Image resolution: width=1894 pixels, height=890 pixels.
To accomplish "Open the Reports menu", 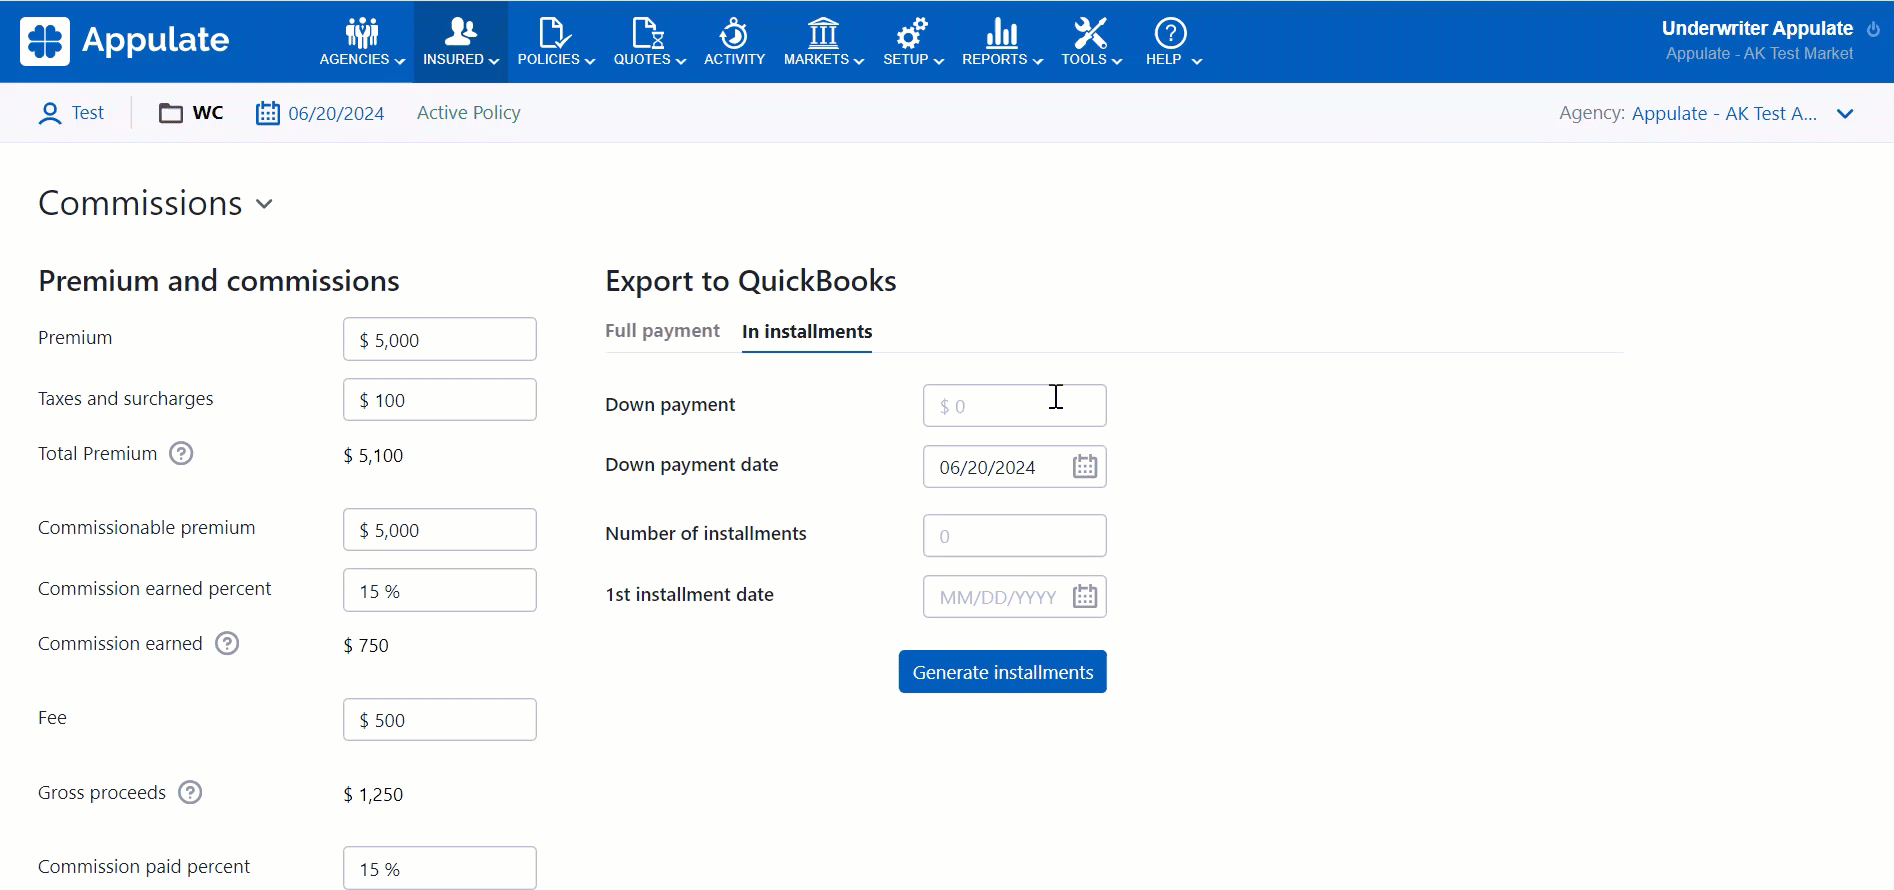I will click(1001, 42).
